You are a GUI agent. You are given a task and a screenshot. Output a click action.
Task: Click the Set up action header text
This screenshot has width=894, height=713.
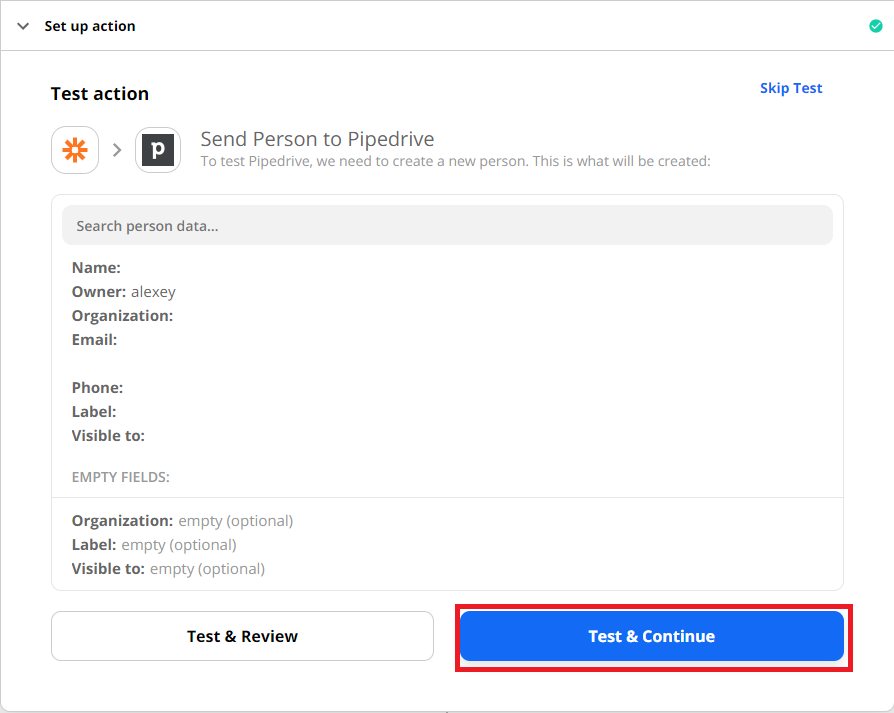tap(90, 26)
